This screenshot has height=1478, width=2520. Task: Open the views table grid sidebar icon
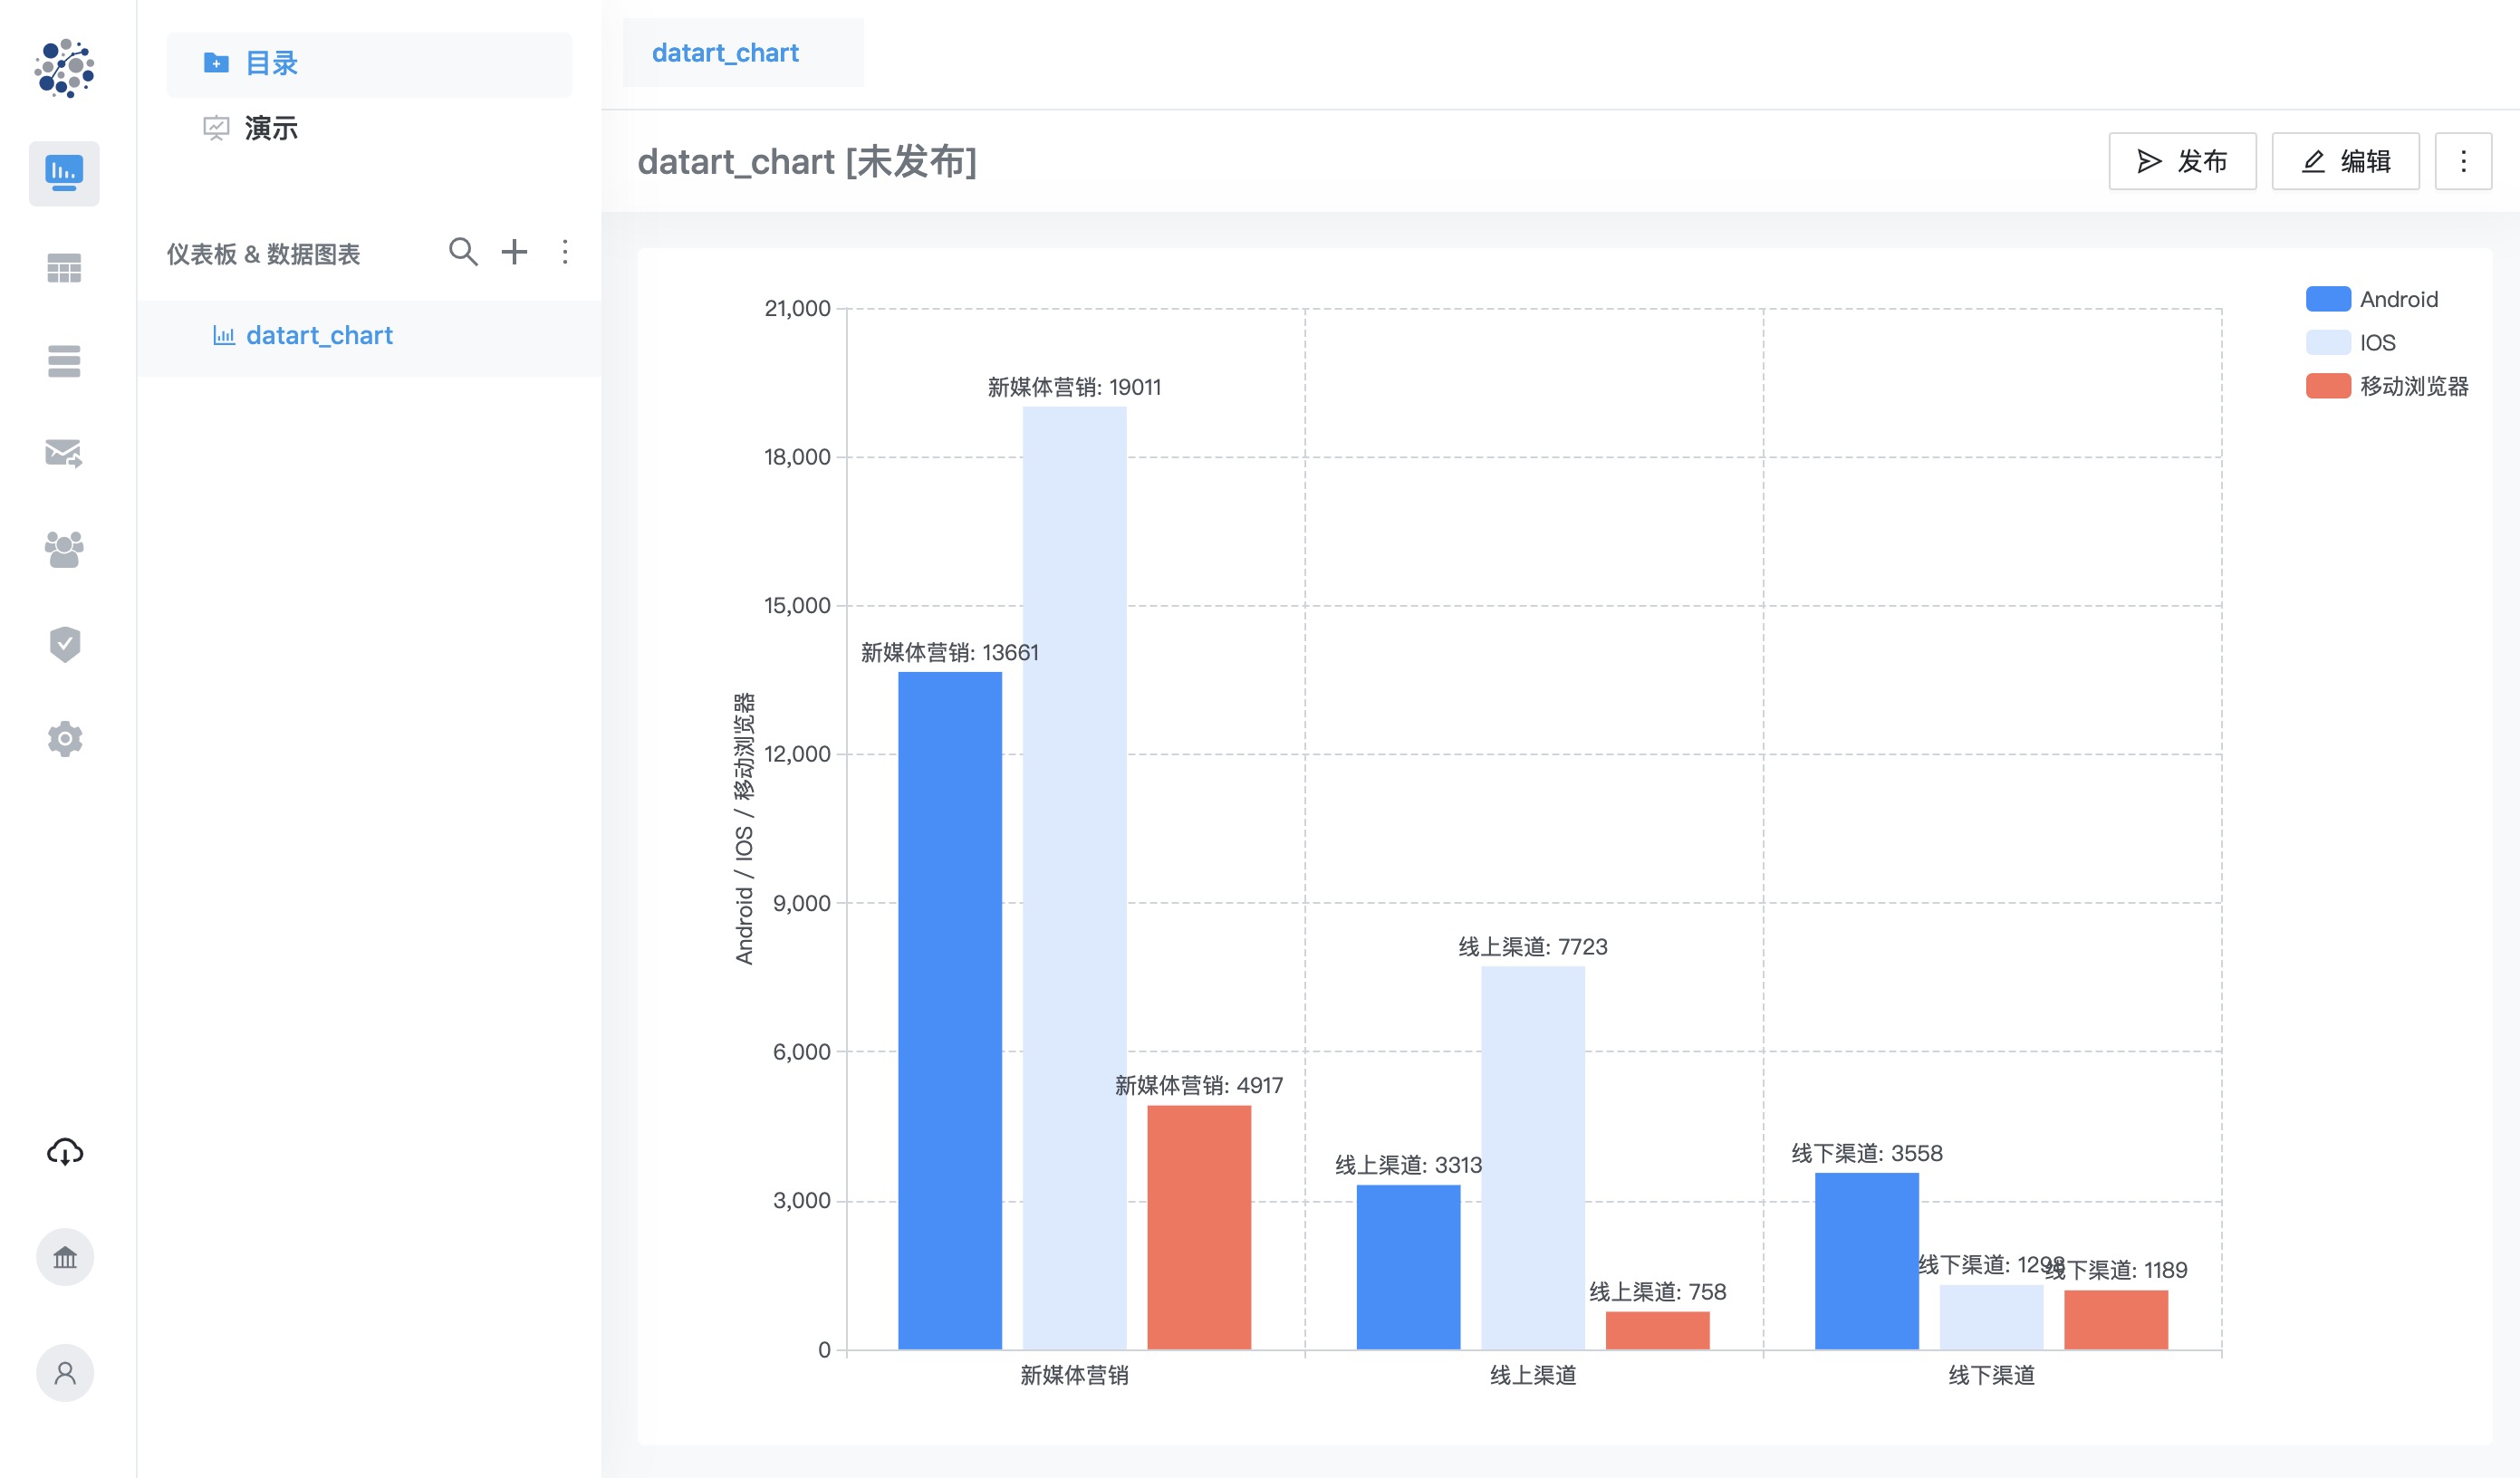click(x=64, y=268)
